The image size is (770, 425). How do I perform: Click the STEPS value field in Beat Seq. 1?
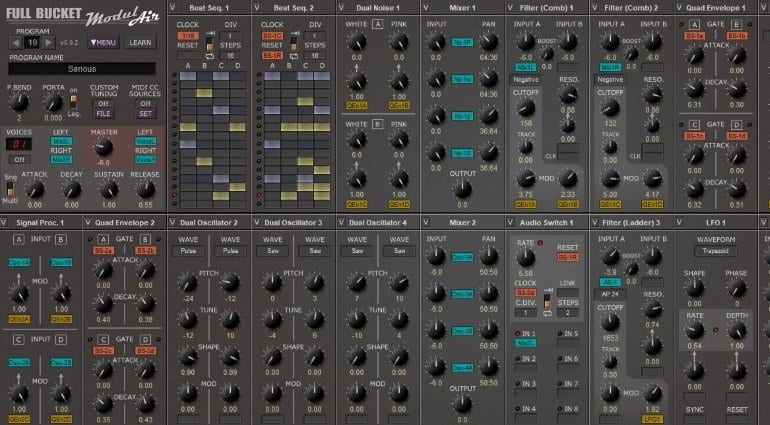point(230,56)
